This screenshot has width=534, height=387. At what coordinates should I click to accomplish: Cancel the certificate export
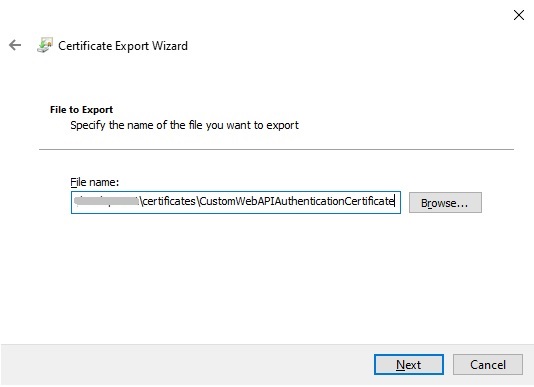488,365
